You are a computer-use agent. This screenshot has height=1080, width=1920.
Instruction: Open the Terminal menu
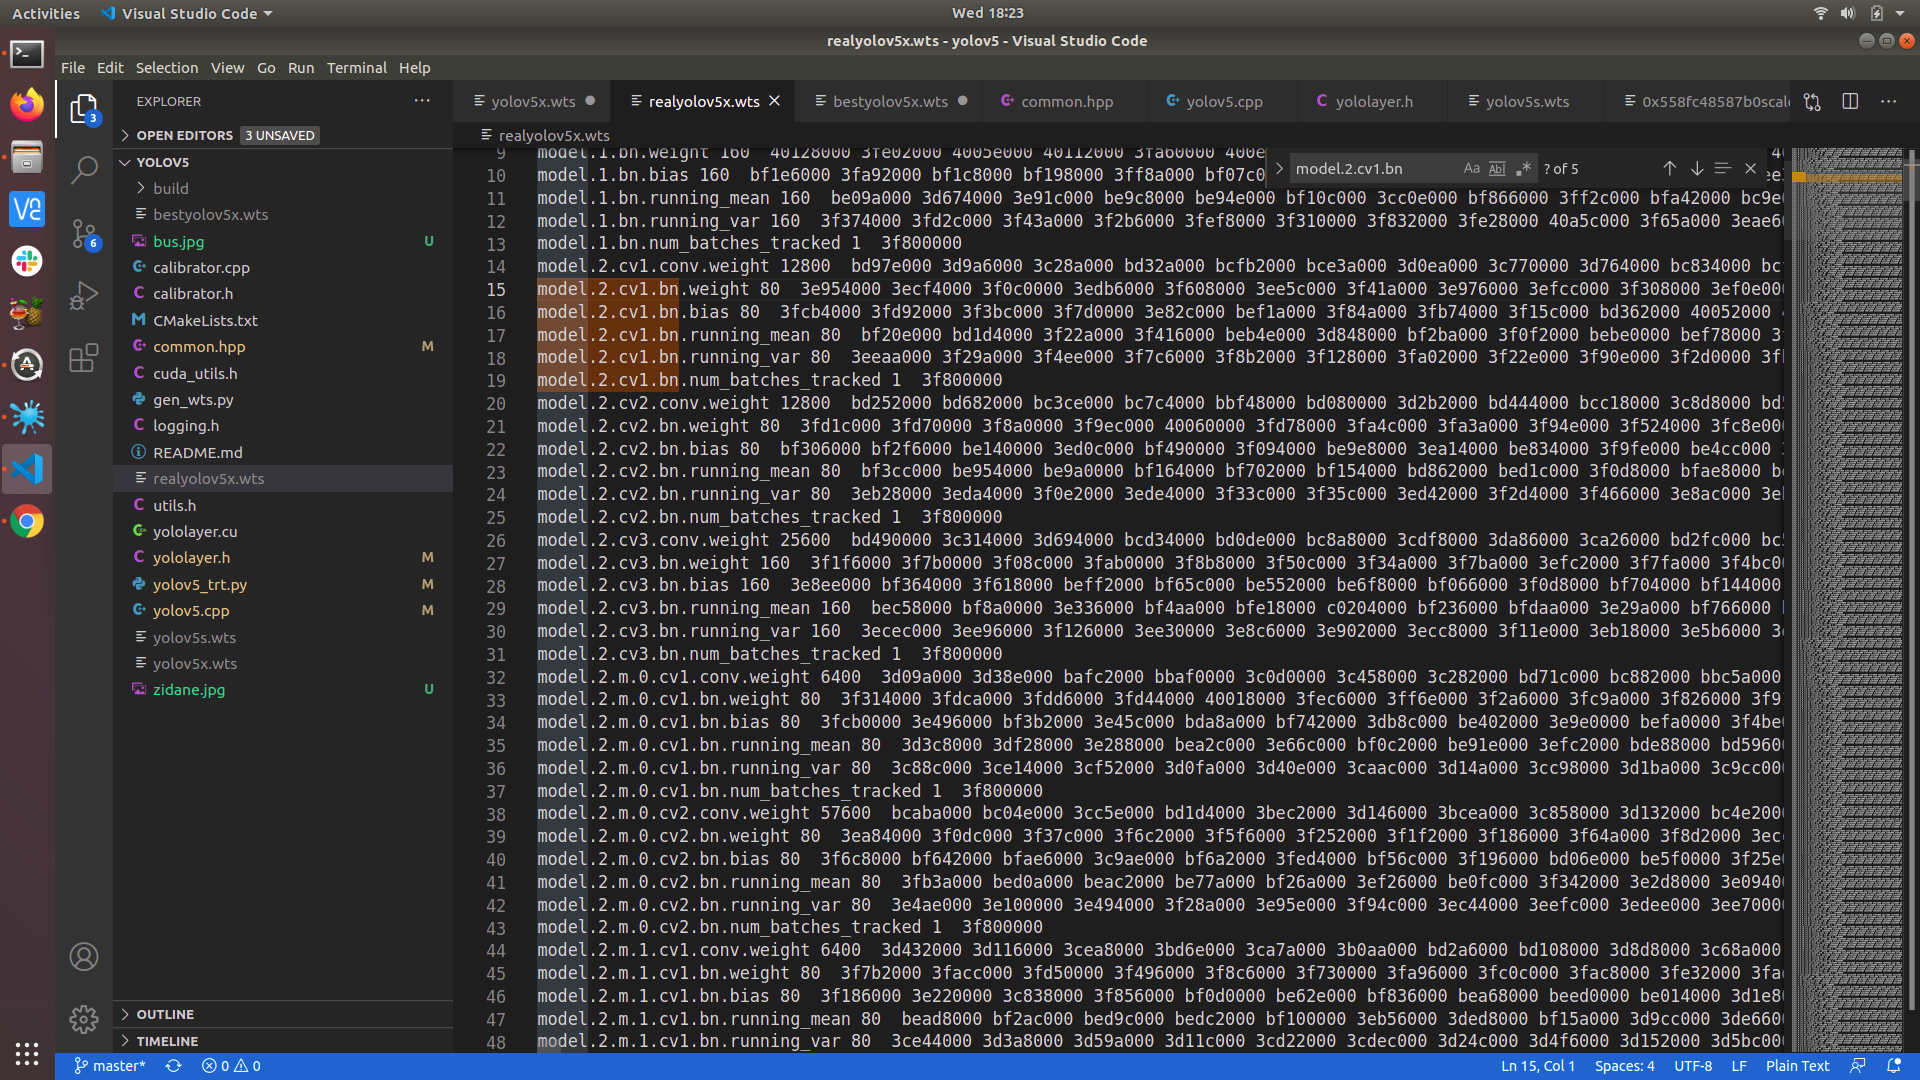coord(357,67)
